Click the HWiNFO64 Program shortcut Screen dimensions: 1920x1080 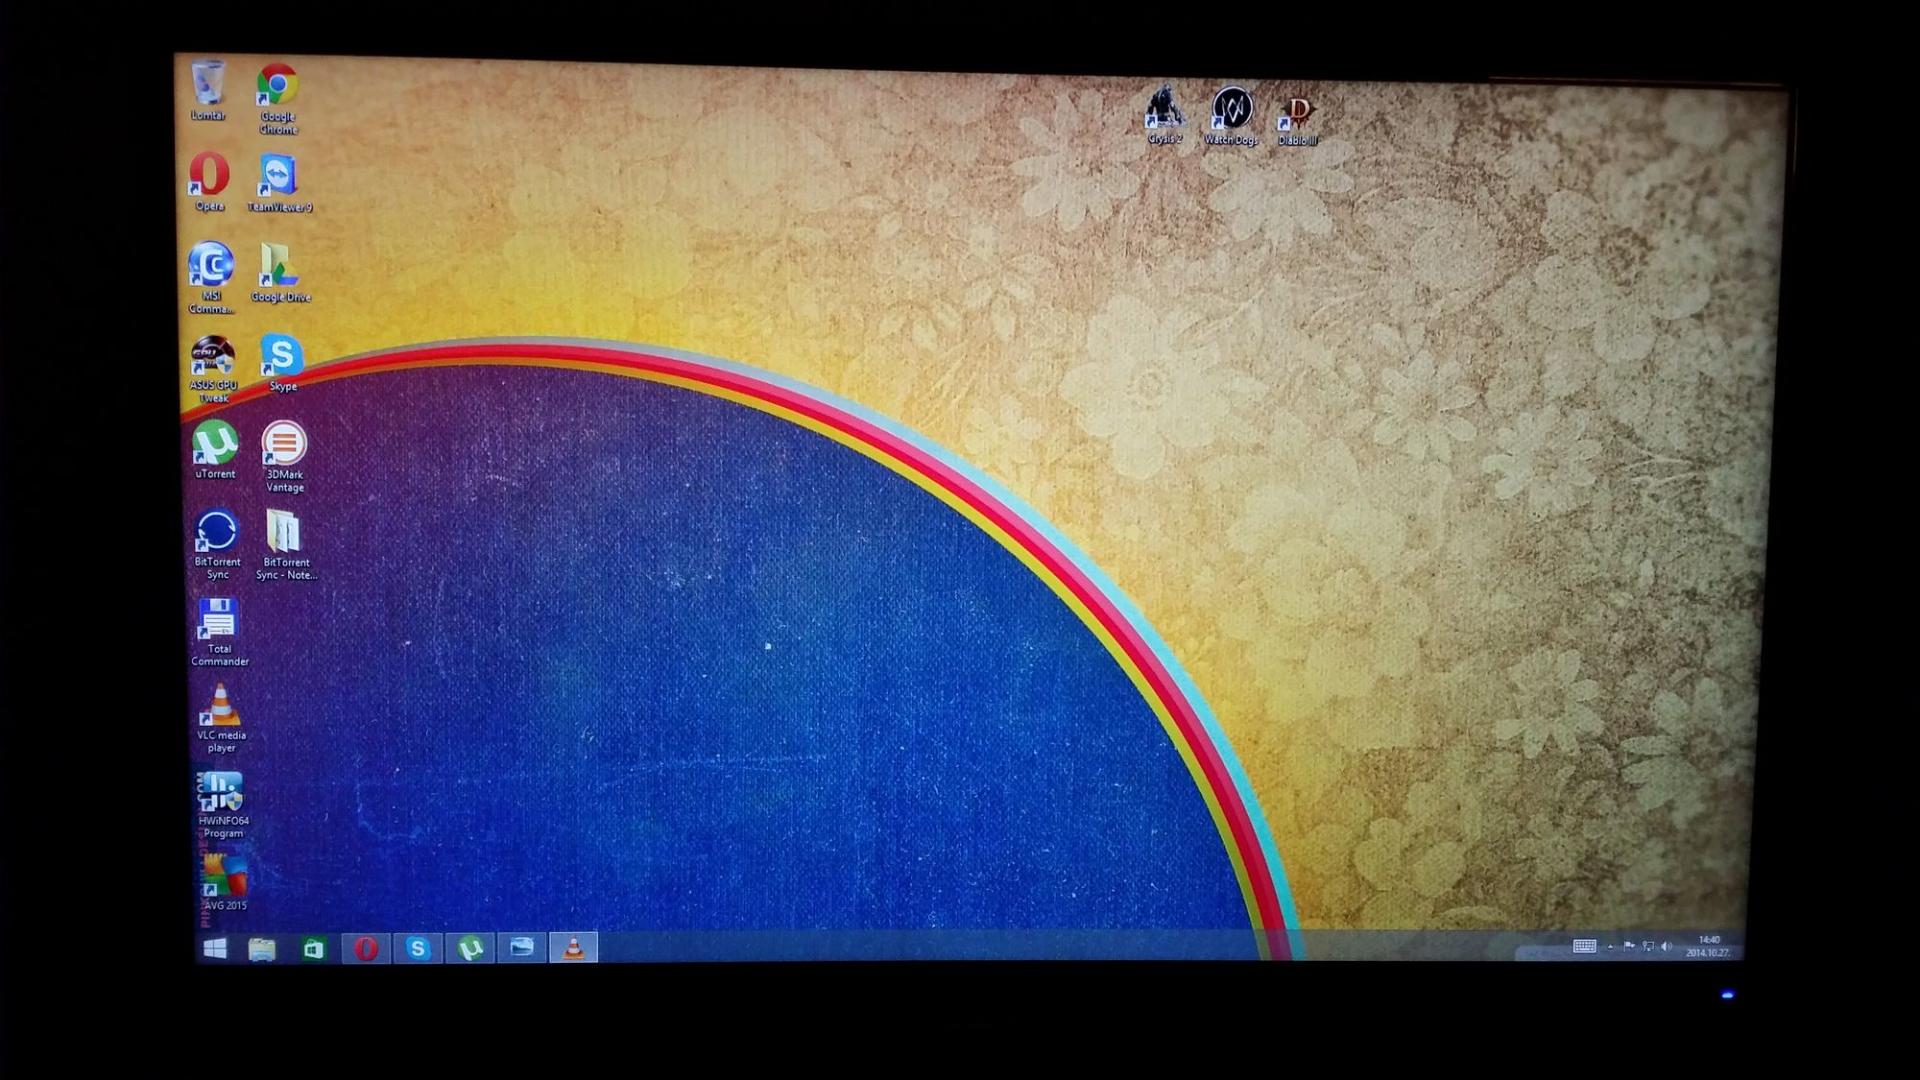click(222, 792)
